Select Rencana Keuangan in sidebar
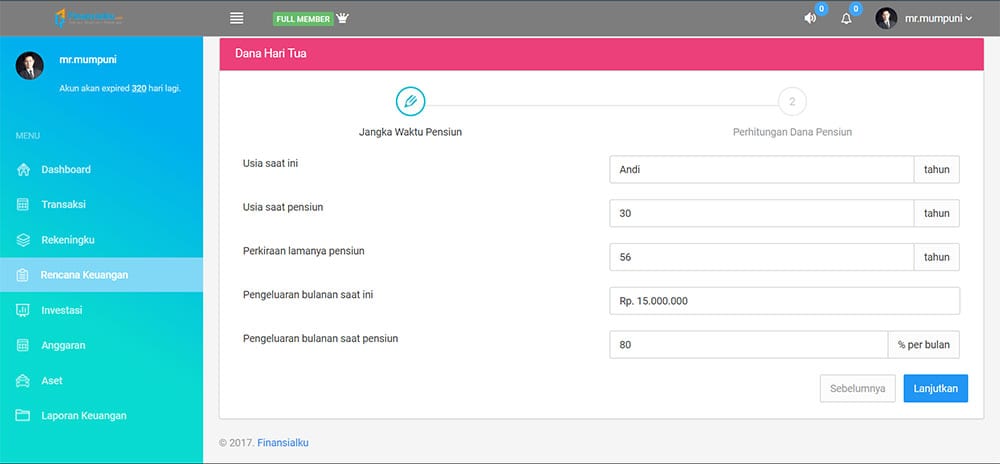This screenshot has width=1000, height=464. (84, 275)
